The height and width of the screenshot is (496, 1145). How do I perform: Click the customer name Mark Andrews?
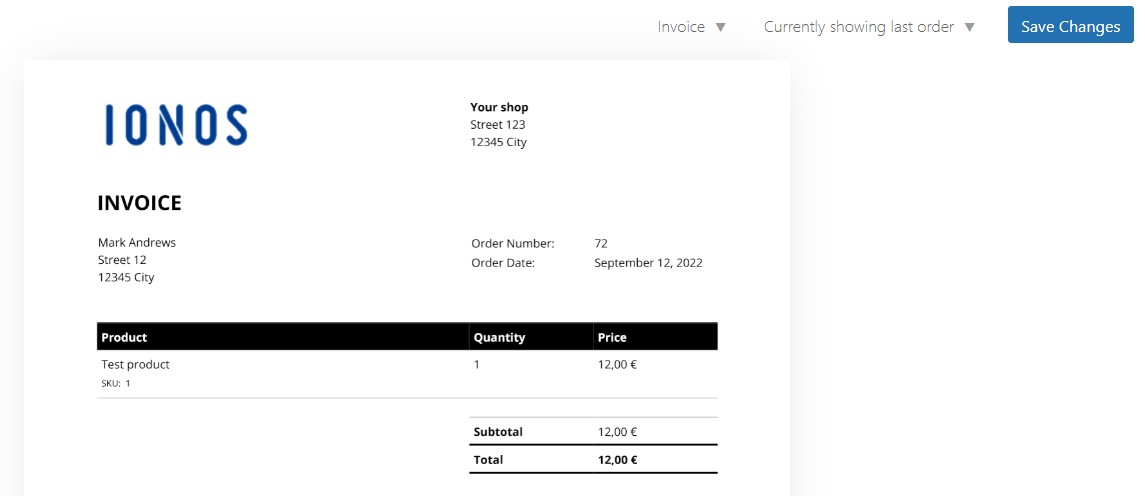137,243
